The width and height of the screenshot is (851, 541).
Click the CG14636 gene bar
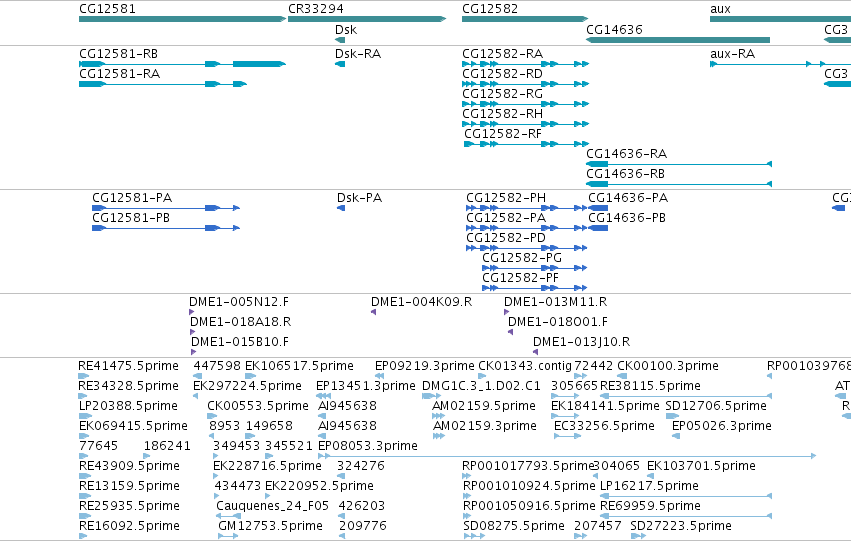(678, 40)
